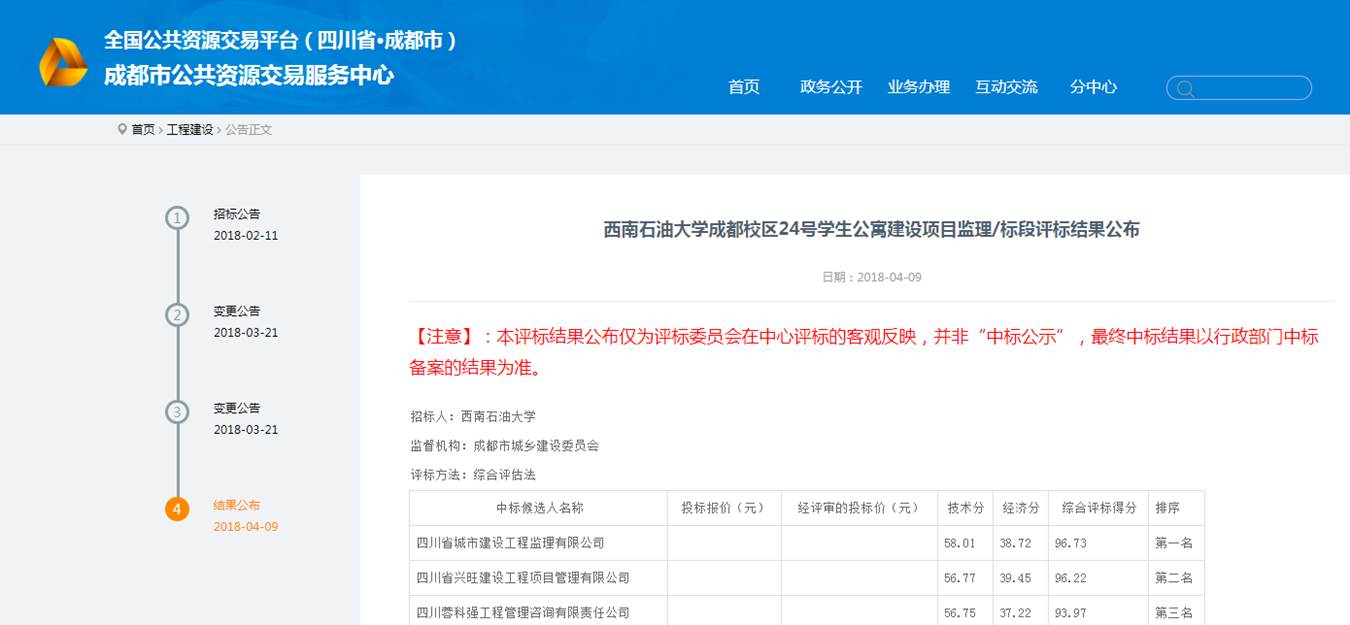Open the 首页 navigation menu item
Image resolution: width=1350 pixels, height=625 pixels.
[744, 87]
